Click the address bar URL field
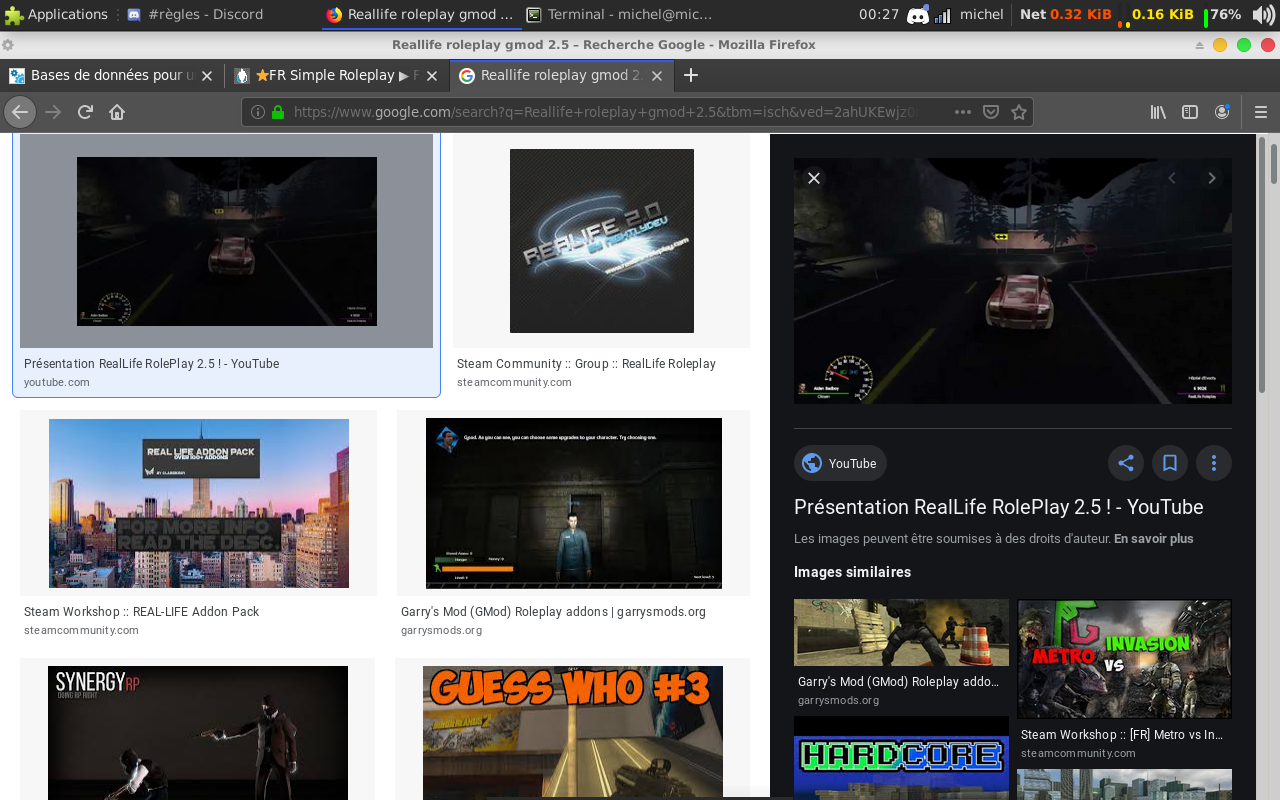The width and height of the screenshot is (1280, 800). click(605, 112)
